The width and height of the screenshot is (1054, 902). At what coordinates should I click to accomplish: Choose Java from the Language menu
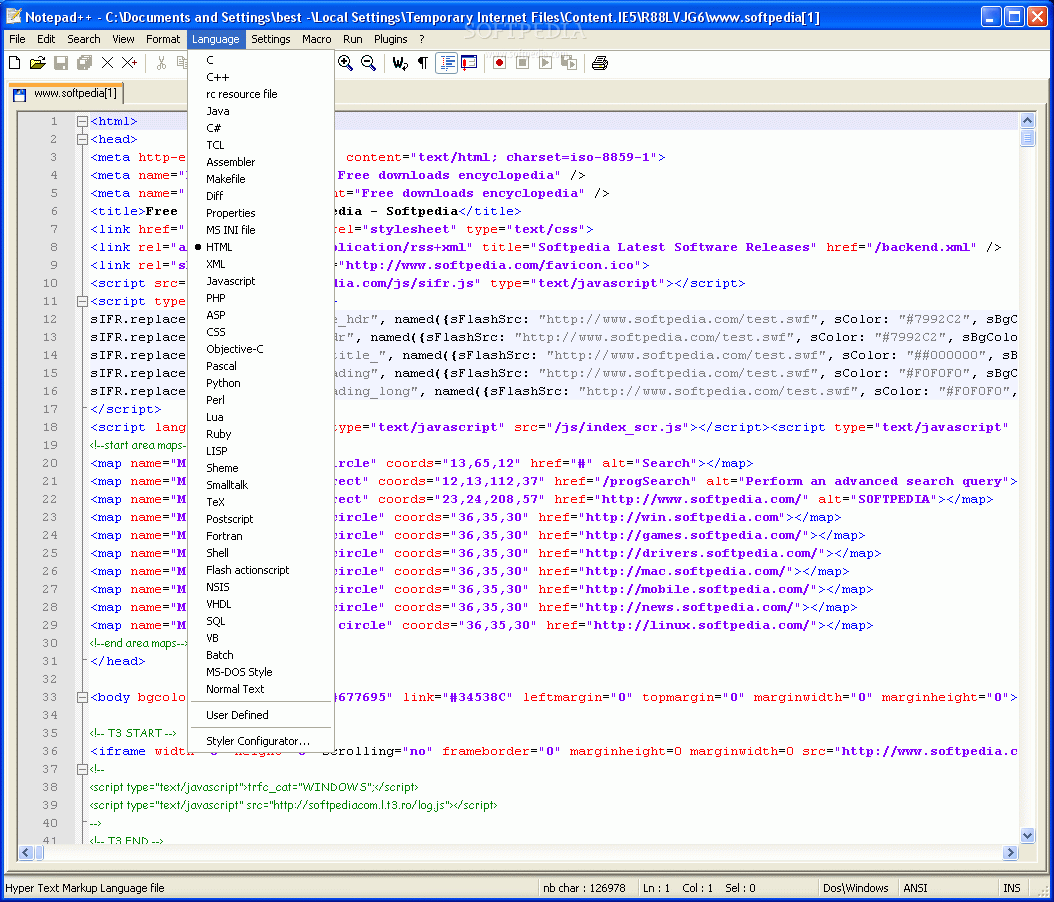[261, 111]
